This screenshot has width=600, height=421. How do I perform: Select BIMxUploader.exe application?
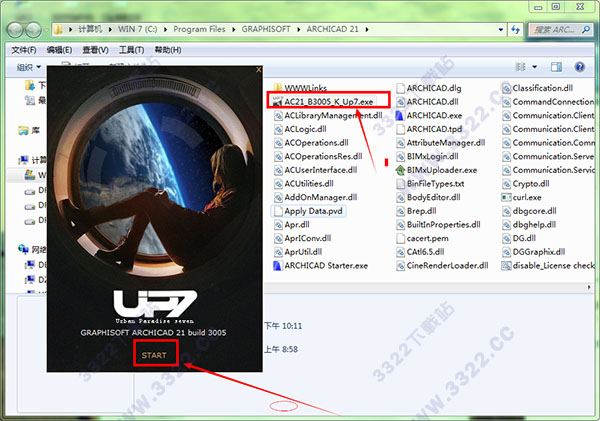coord(437,170)
